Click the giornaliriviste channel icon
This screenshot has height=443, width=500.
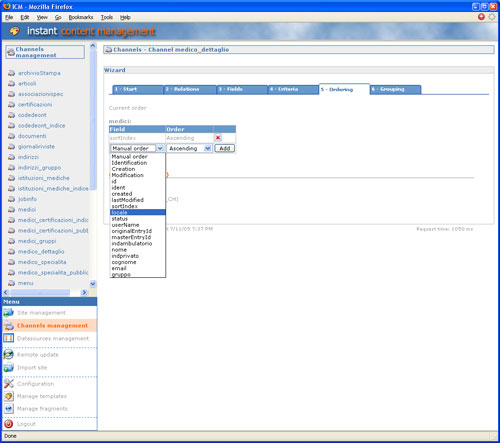pyautogui.click(x=12, y=146)
